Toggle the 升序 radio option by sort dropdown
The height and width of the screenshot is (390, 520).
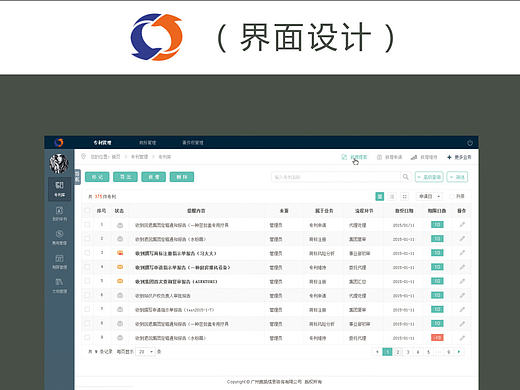[452, 196]
